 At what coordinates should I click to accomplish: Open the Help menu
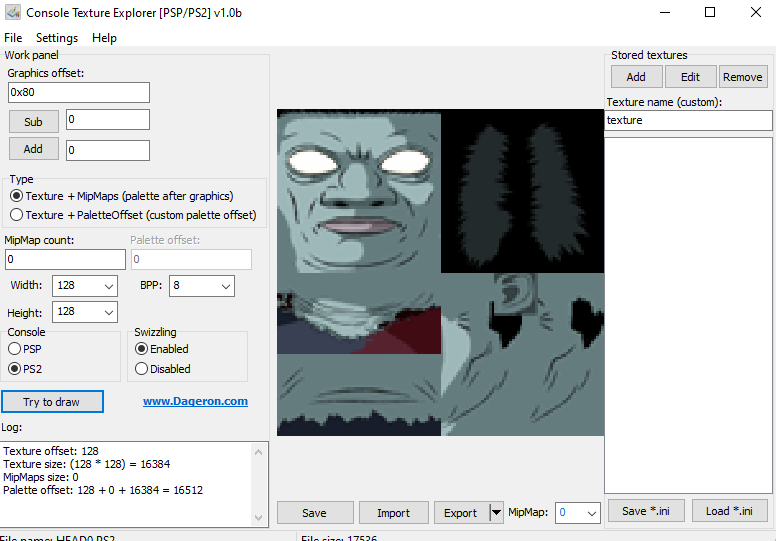coord(104,38)
